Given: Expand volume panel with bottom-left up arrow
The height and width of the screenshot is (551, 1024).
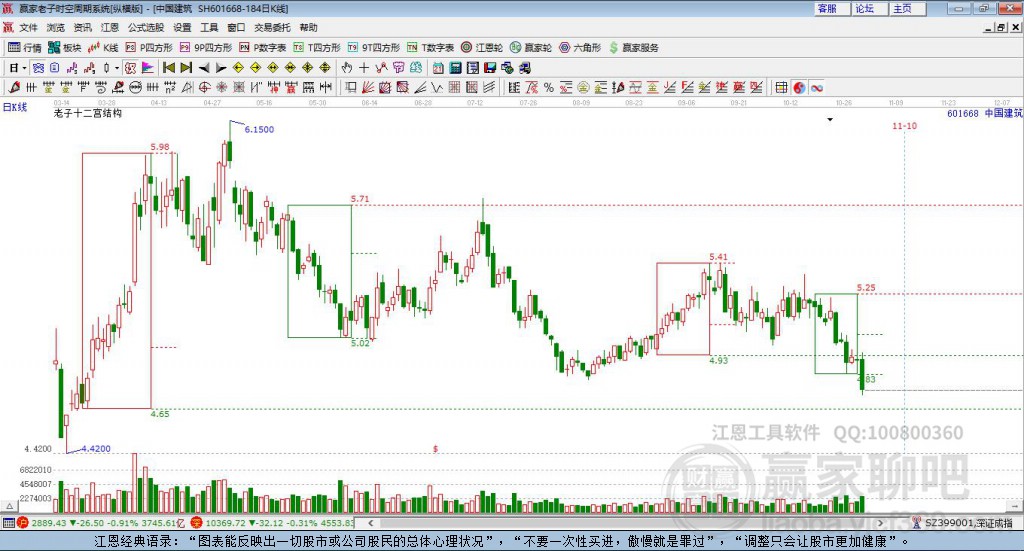Looking at the screenshot, I should (9, 506).
